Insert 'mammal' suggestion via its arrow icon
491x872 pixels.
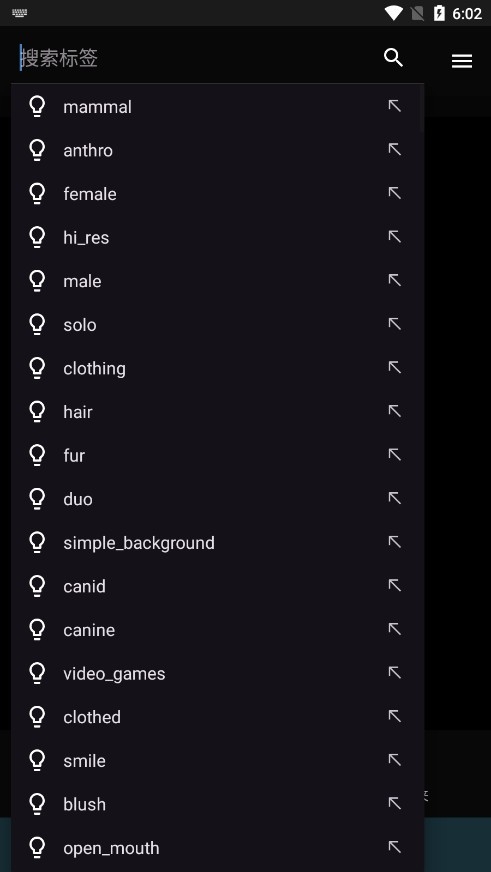click(x=394, y=106)
